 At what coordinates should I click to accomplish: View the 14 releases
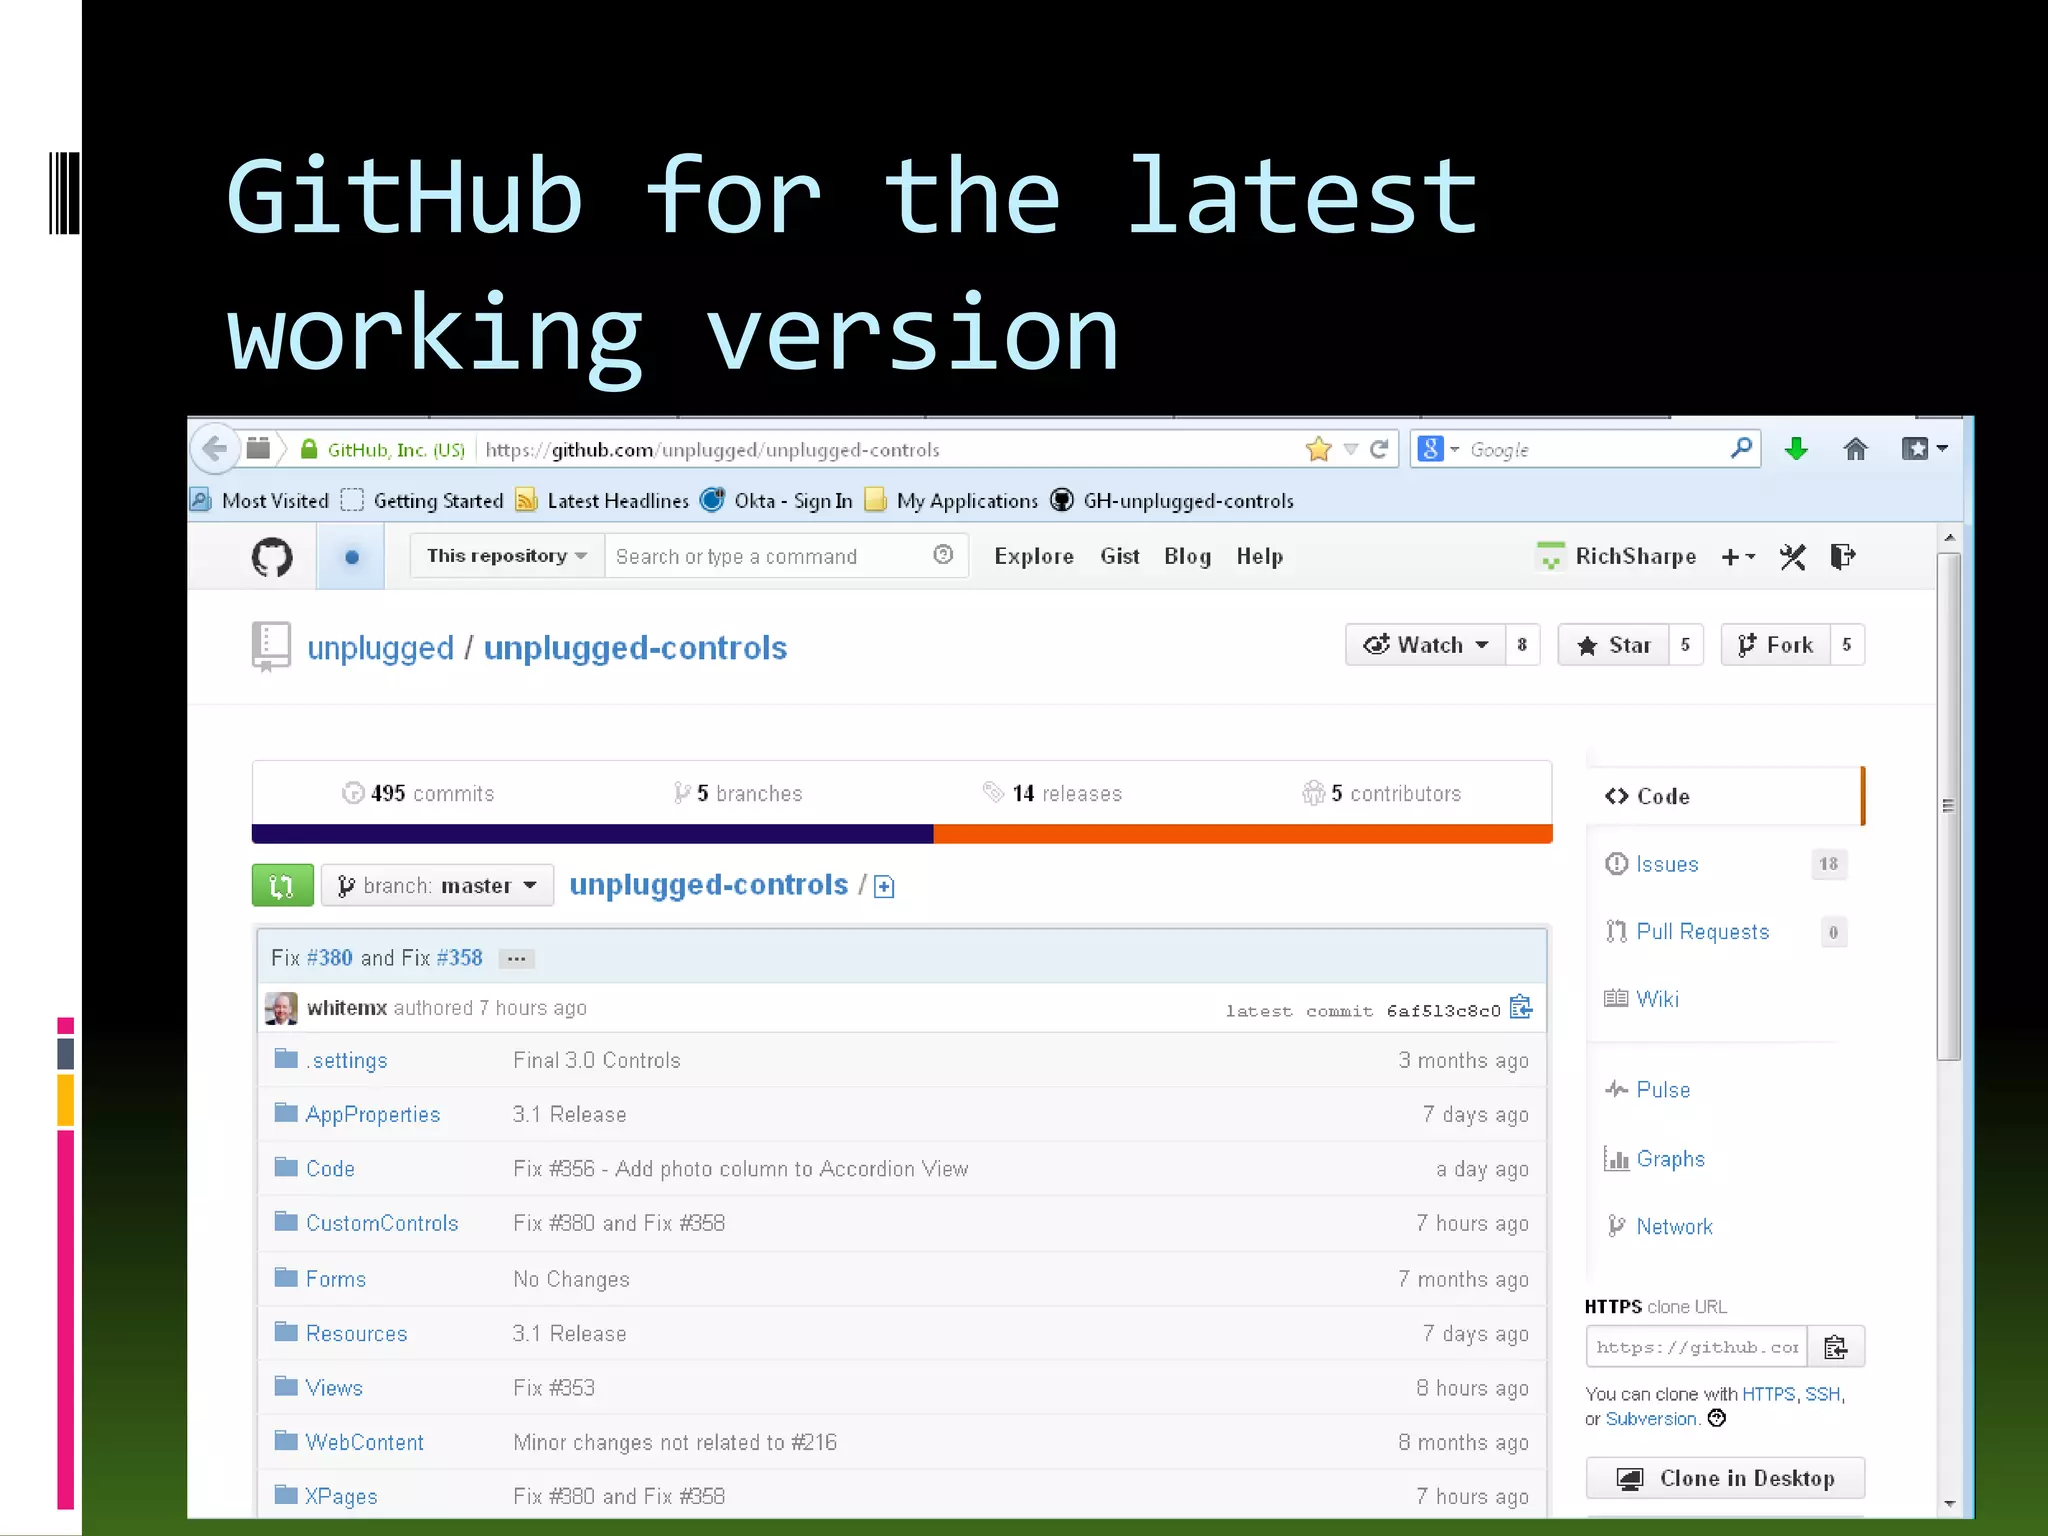1053,793
